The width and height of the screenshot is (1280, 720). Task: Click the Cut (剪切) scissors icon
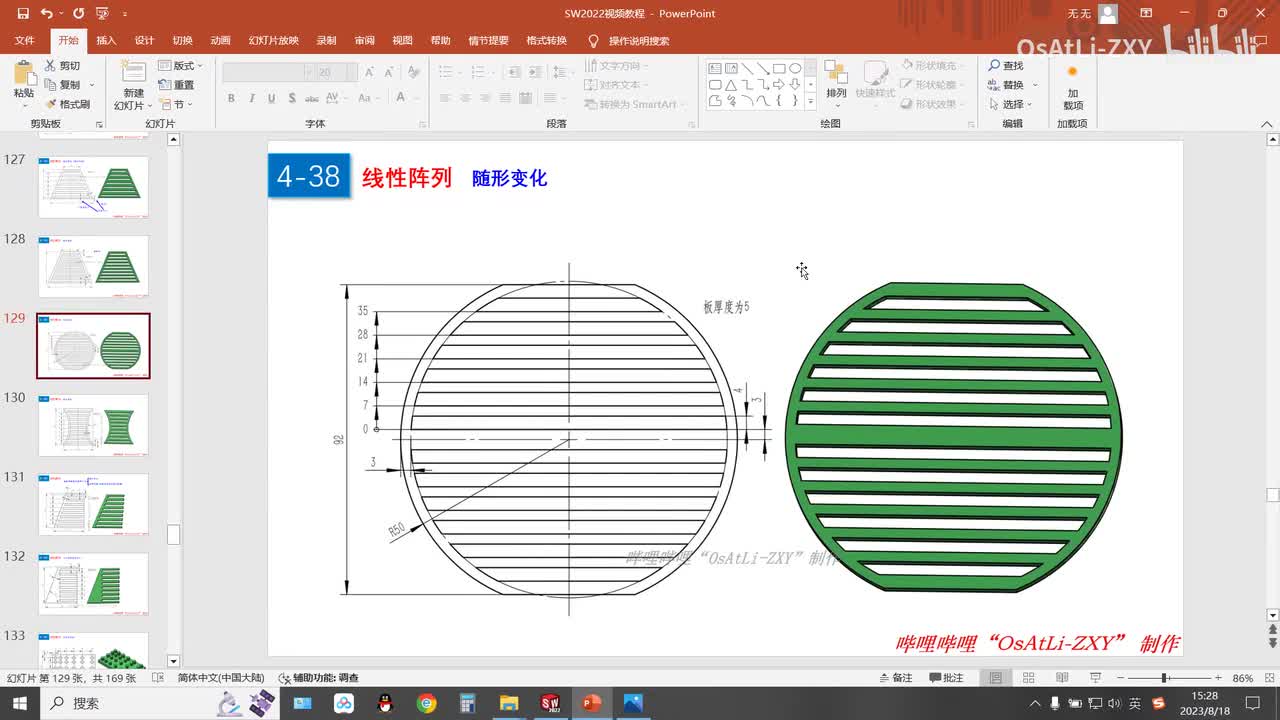51,66
